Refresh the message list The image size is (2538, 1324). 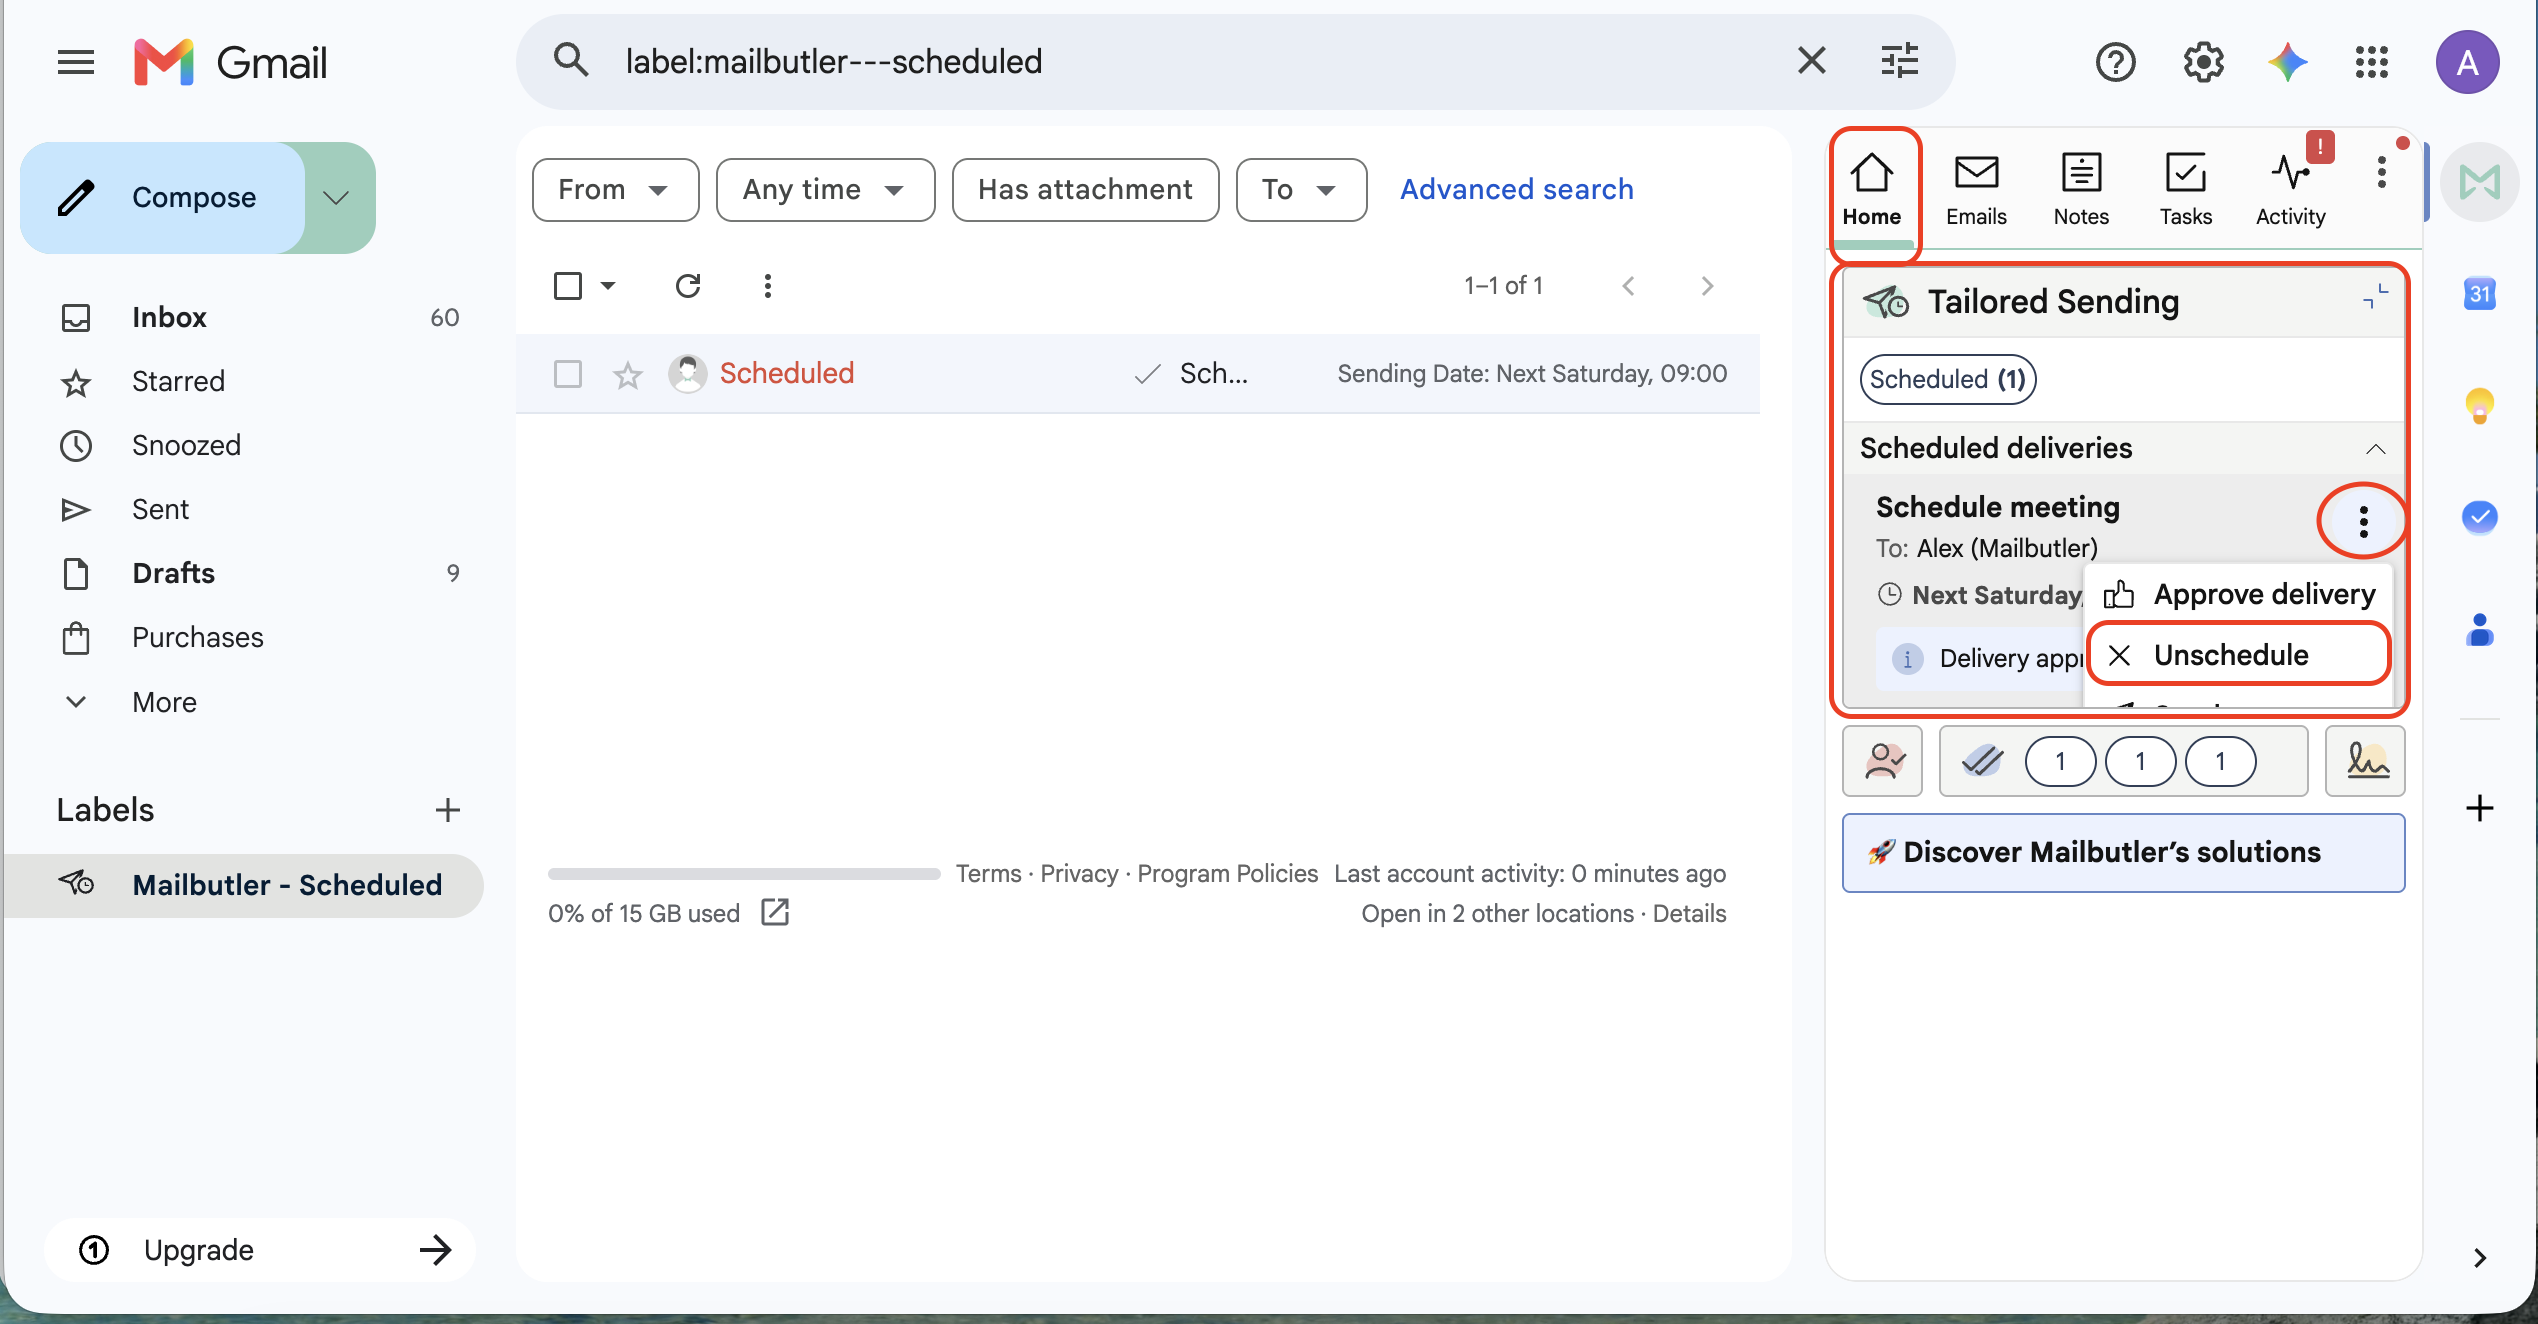pyautogui.click(x=688, y=286)
